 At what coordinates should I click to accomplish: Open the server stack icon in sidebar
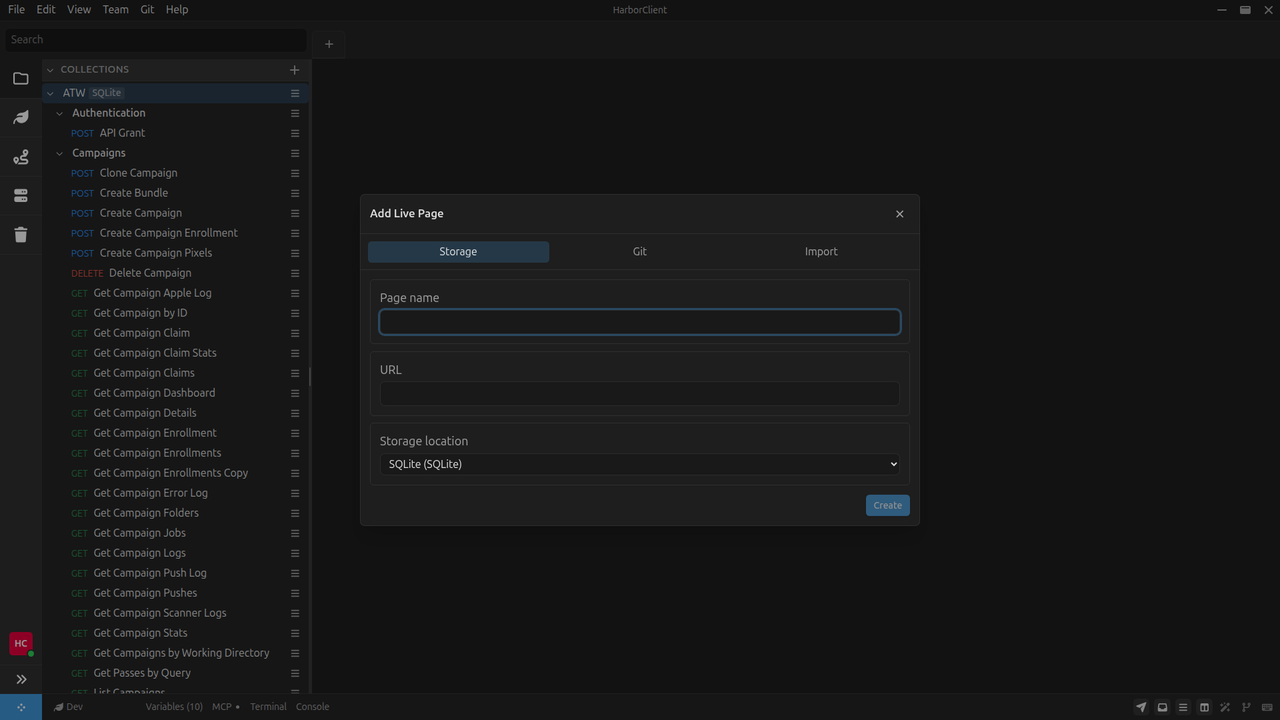(x=20, y=196)
